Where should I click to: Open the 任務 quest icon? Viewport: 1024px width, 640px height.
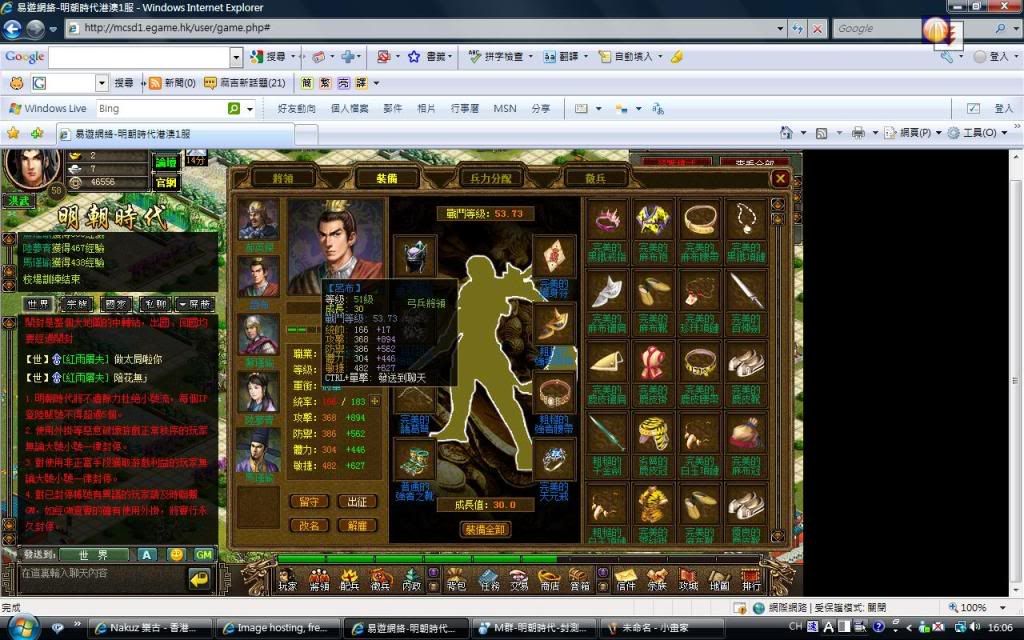[x=488, y=578]
